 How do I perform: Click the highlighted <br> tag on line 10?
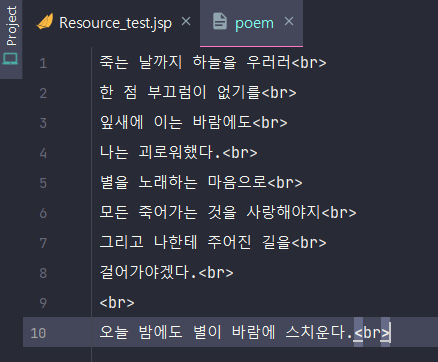[372, 333]
